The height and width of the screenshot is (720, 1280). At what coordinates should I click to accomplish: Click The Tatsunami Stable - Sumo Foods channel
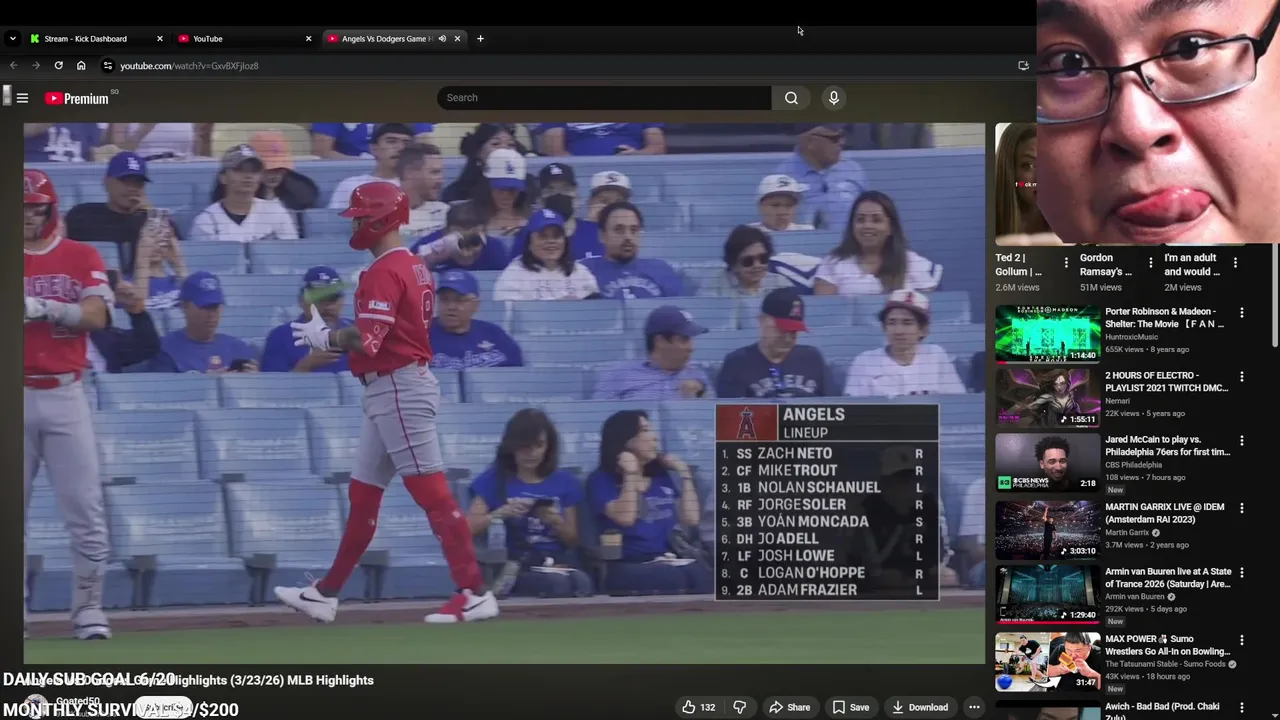point(1166,664)
